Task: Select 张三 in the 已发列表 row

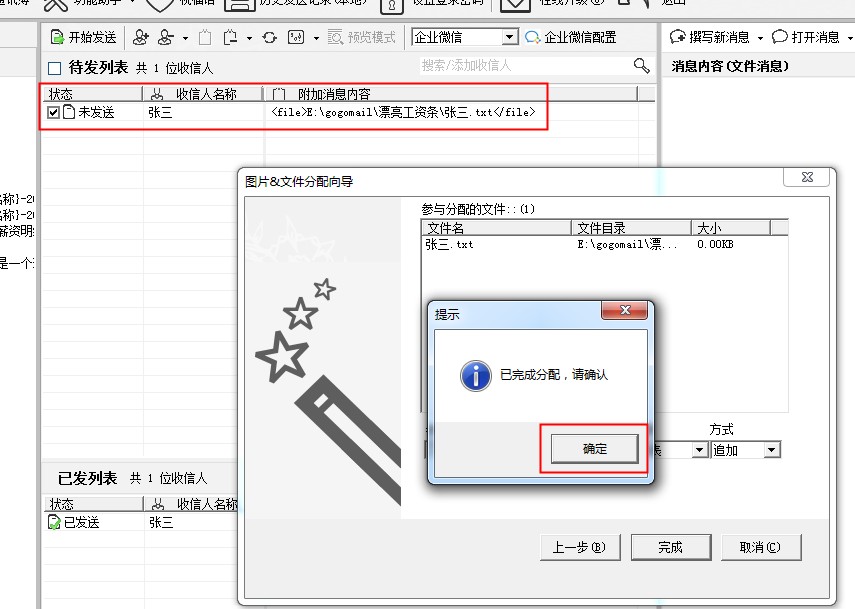Action: (161, 522)
